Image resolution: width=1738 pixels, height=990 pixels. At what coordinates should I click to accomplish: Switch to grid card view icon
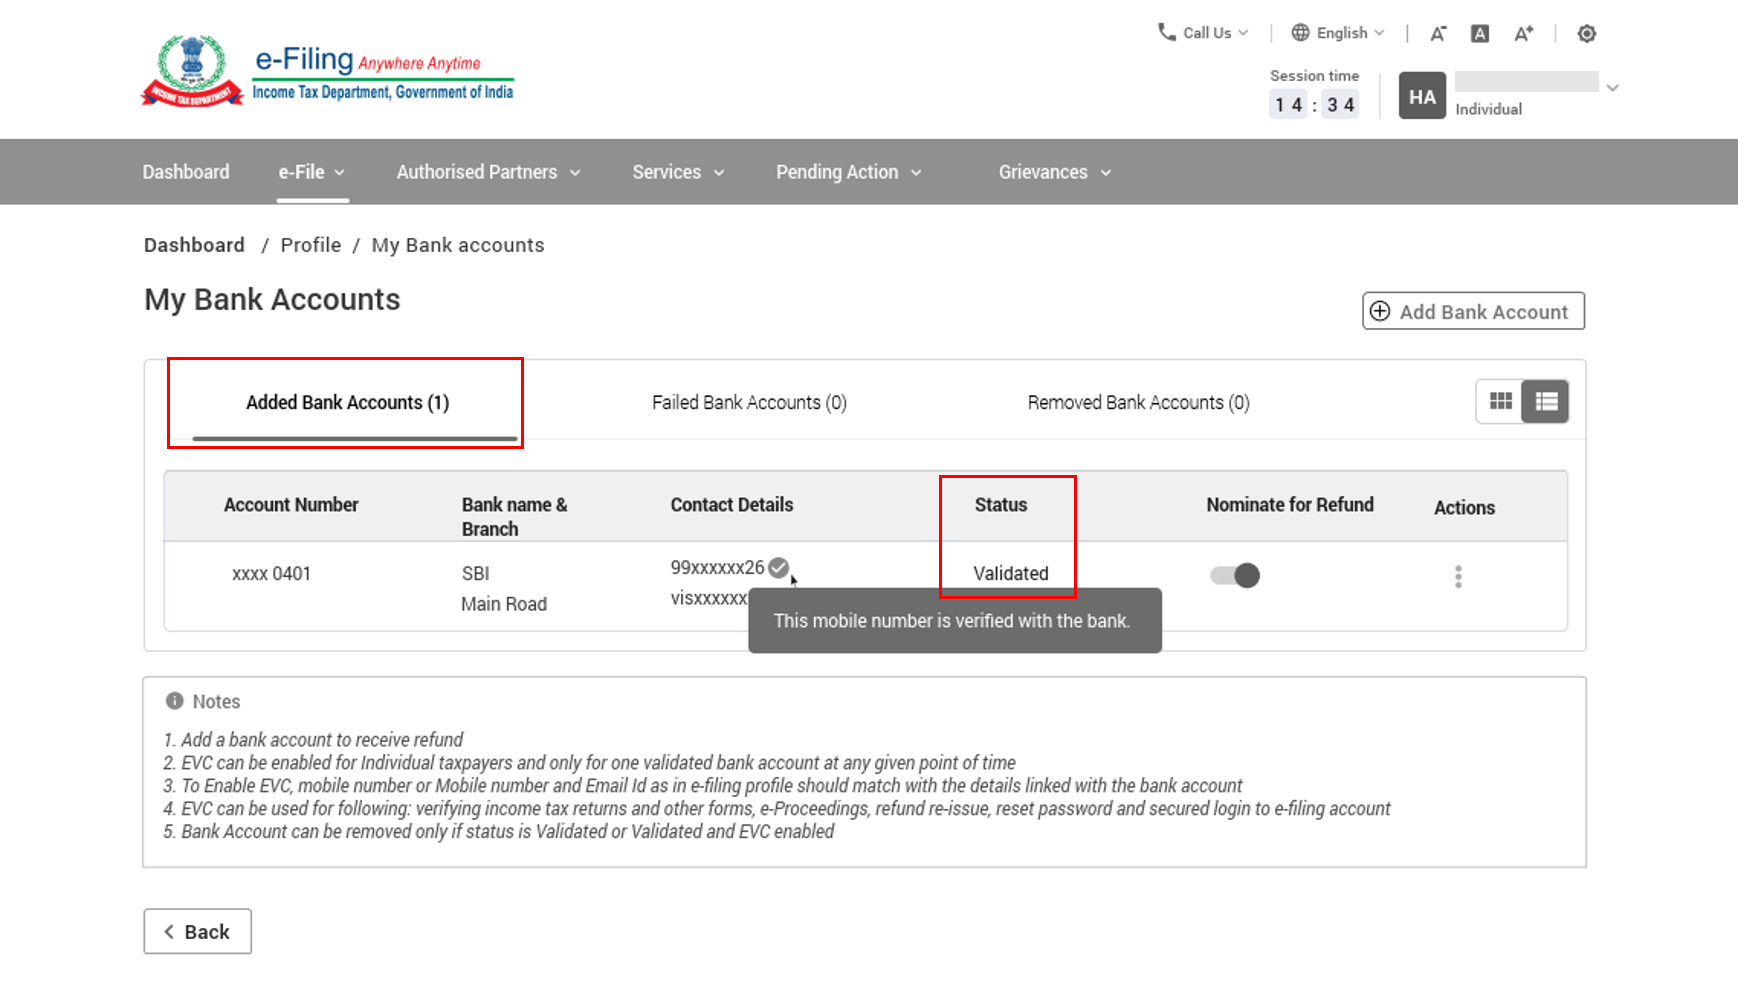(1500, 402)
